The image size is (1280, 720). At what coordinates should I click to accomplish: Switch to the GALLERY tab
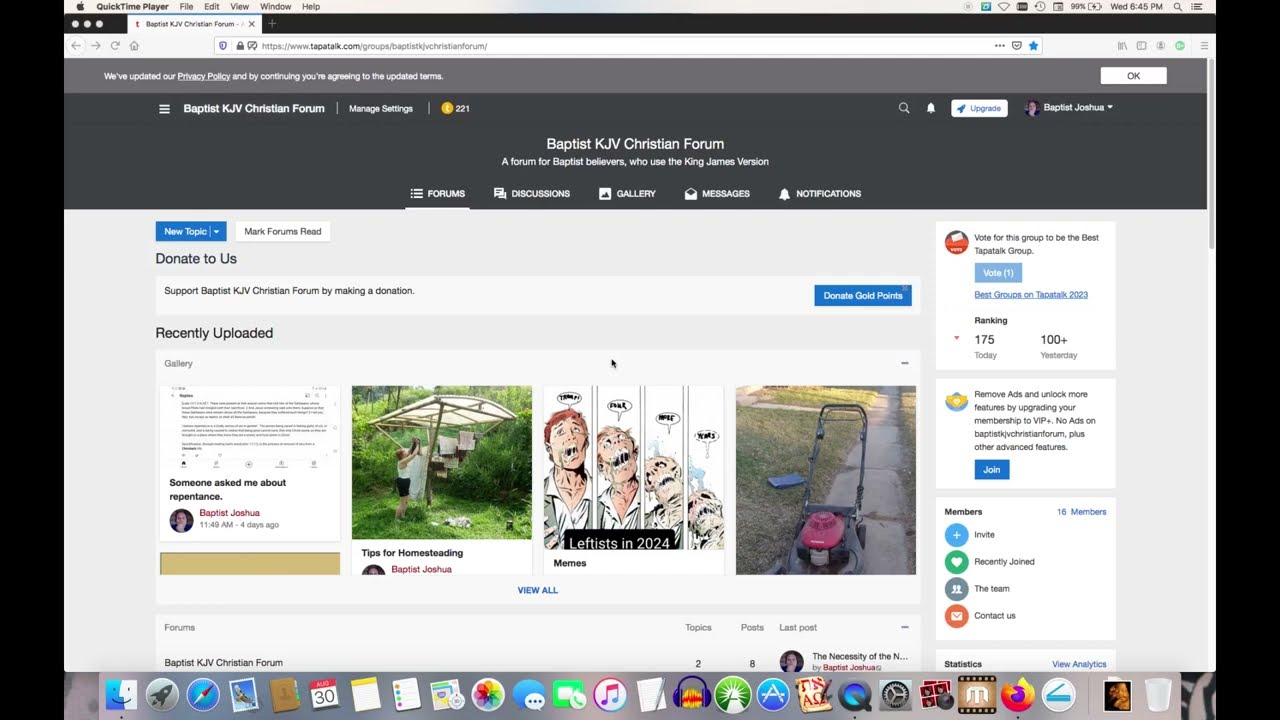click(627, 194)
